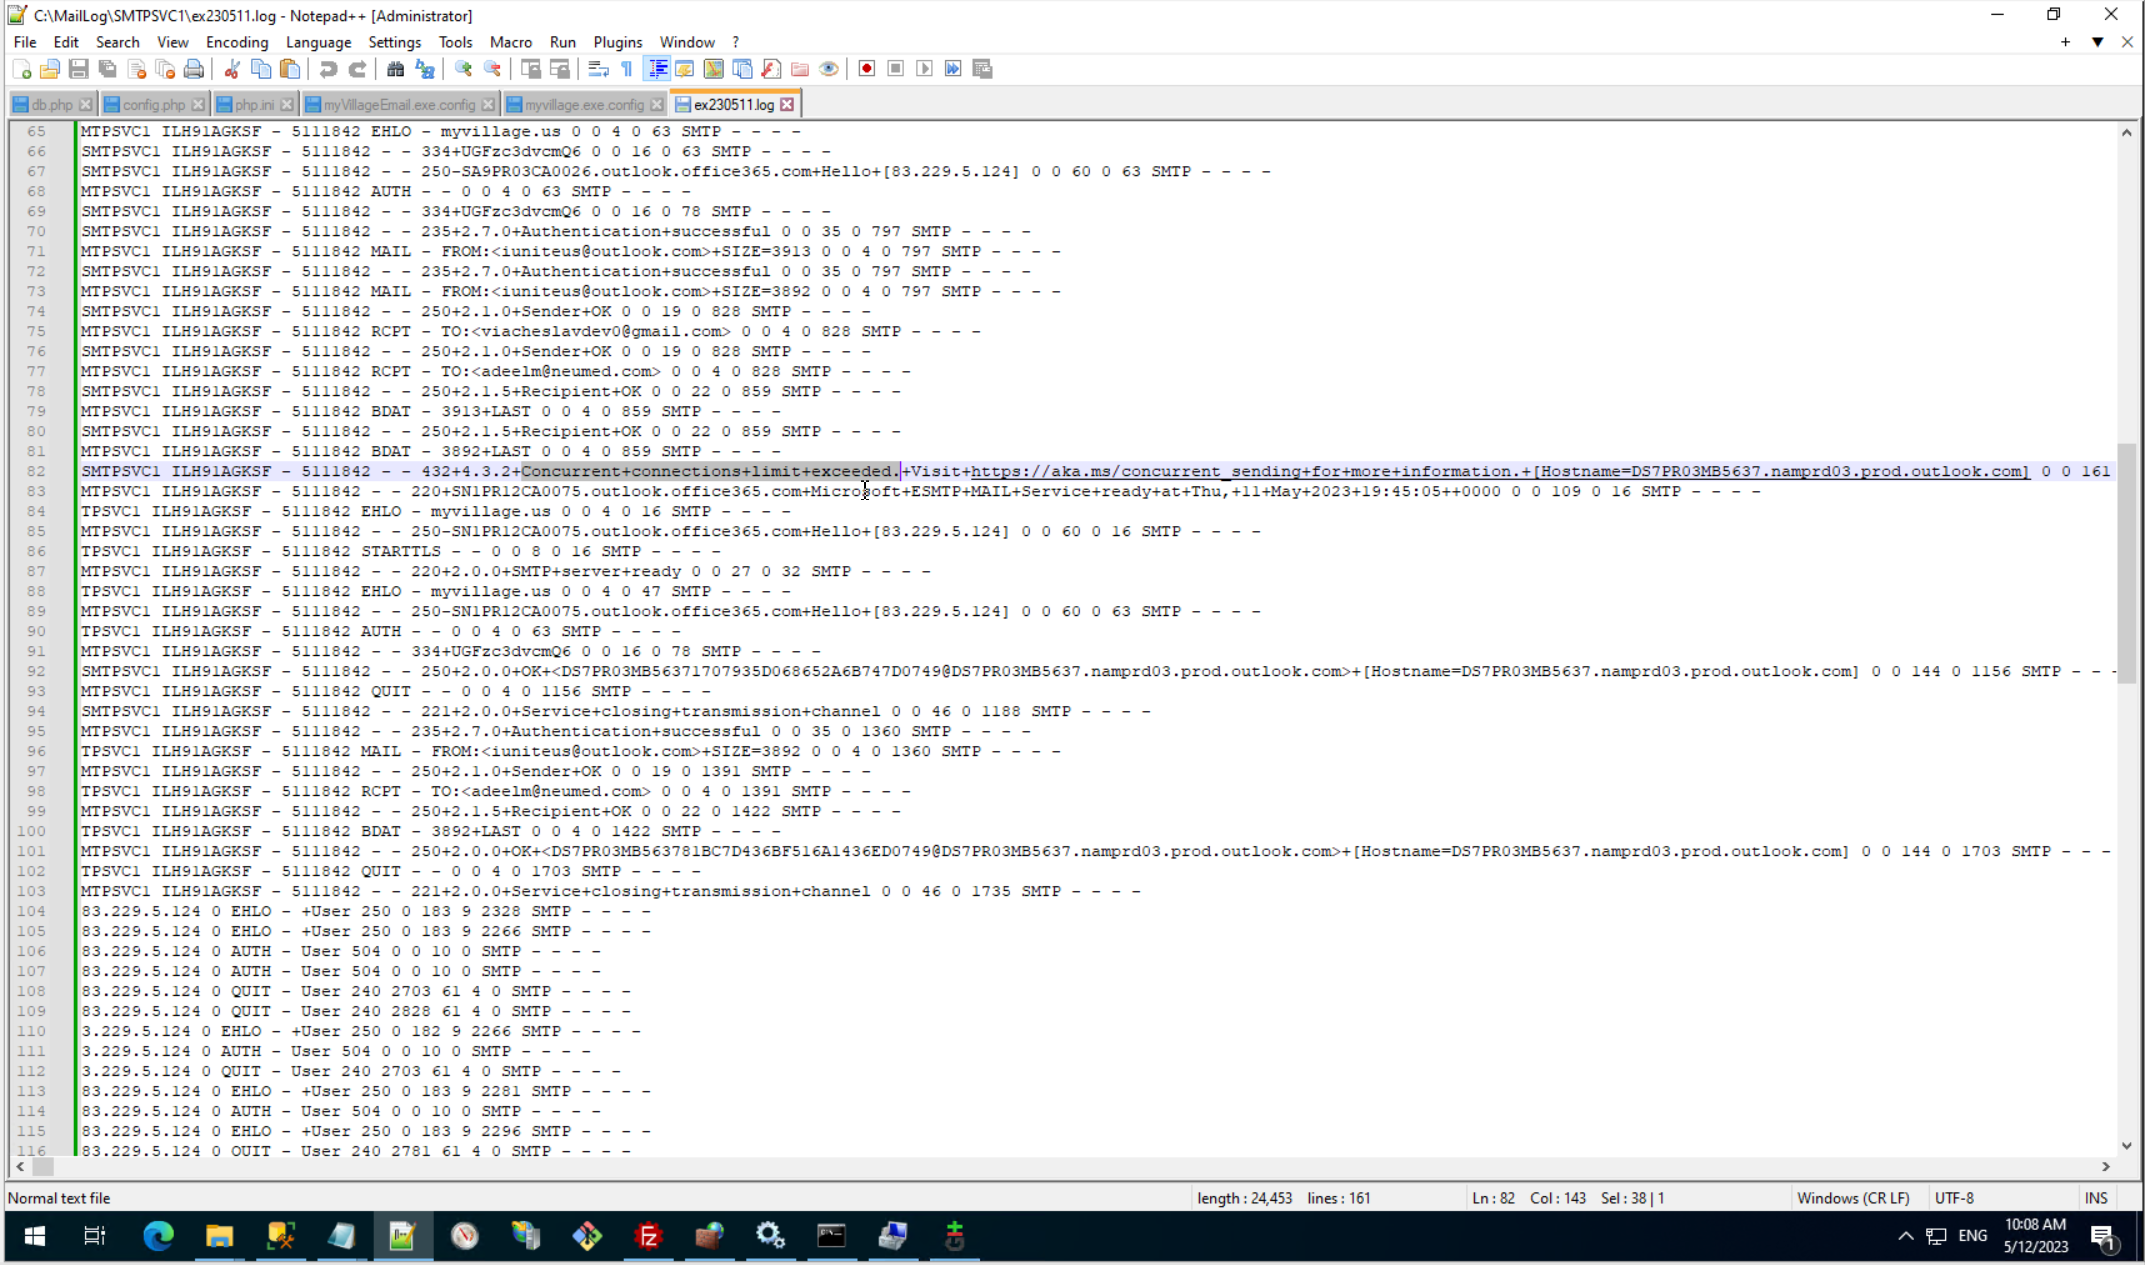The height and width of the screenshot is (1265, 2145).
Task: Open the tab list dropdown arrow
Action: [x=2097, y=42]
